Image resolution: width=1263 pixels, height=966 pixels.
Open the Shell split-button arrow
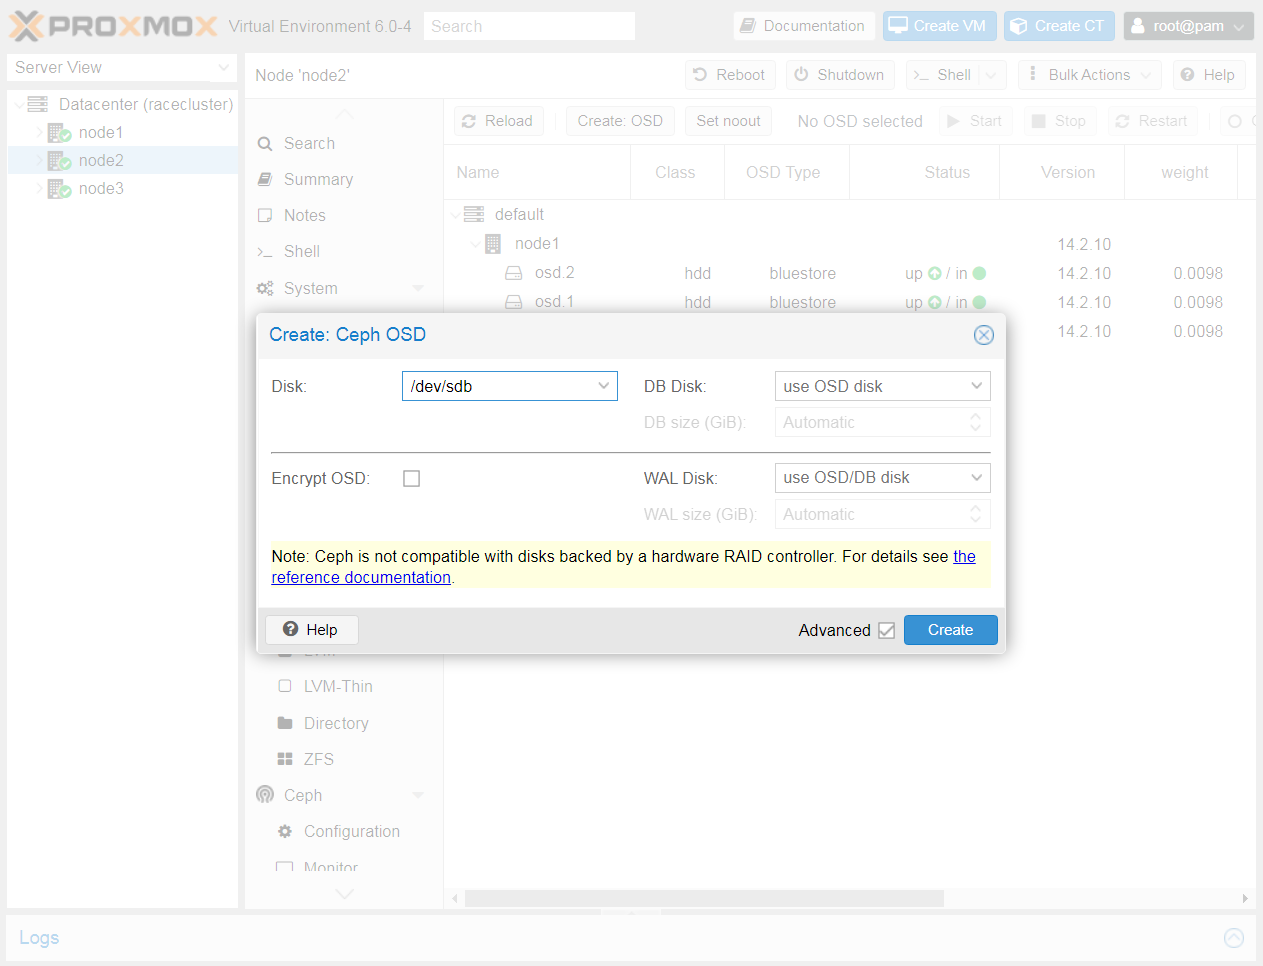[x=992, y=75]
